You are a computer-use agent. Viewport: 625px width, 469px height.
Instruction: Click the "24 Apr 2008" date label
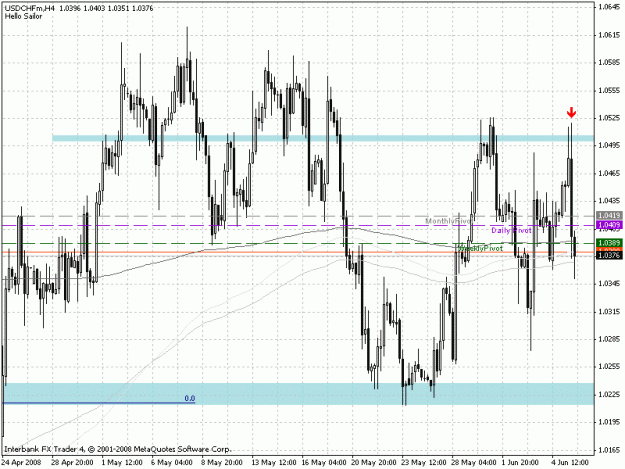click(21, 462)
